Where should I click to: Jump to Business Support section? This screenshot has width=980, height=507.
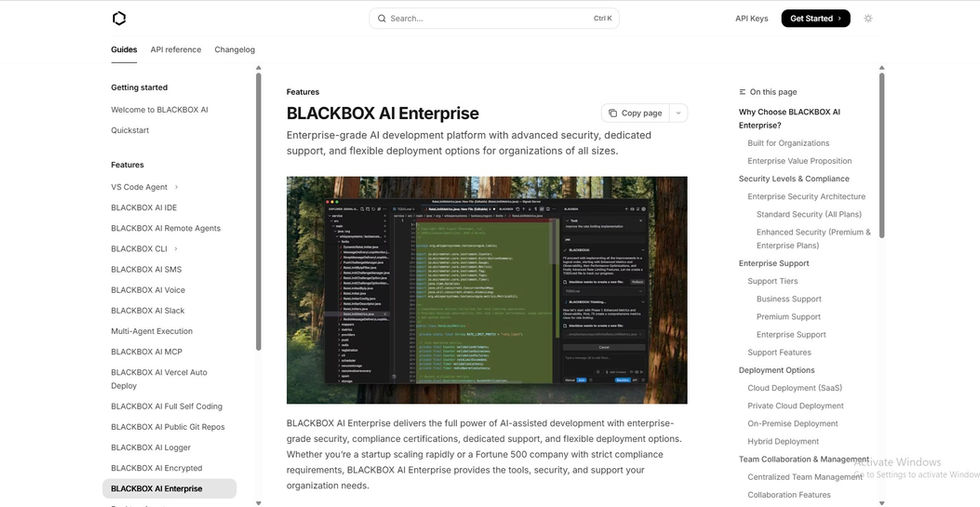click(x=789, y=299)
